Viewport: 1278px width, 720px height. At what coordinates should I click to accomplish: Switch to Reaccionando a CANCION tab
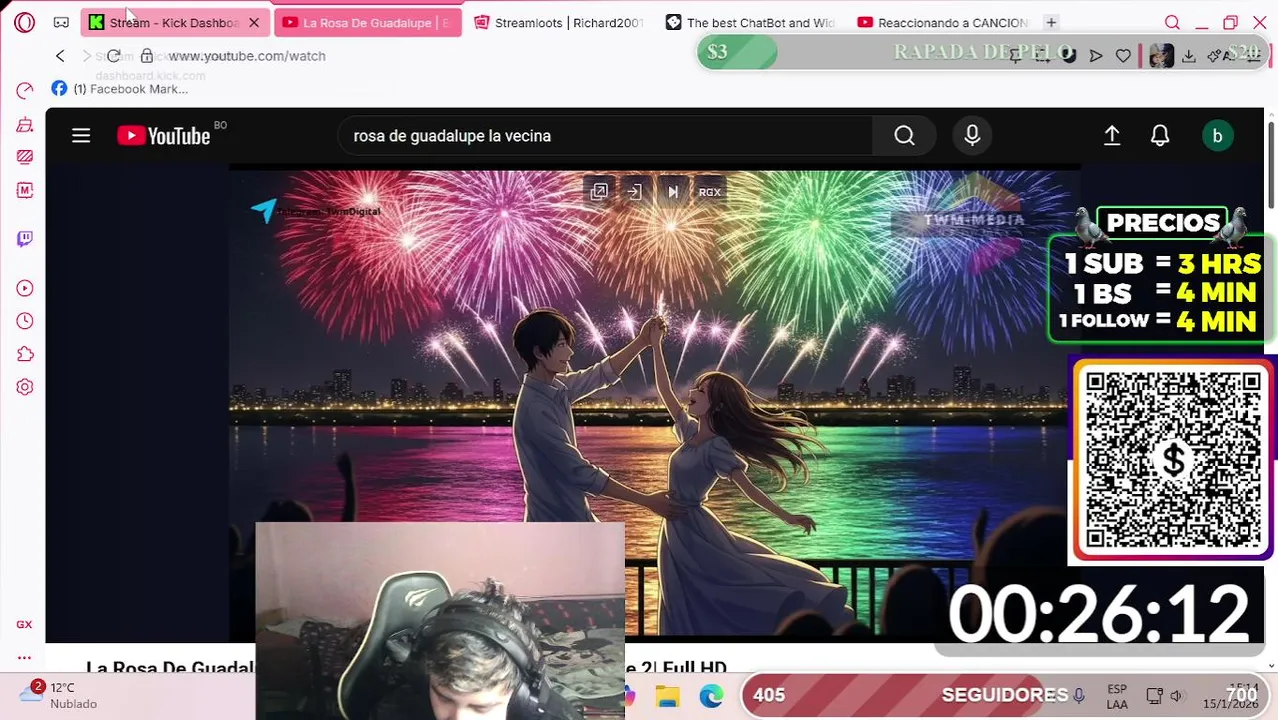pyautogui.click(x=942, y=22)
